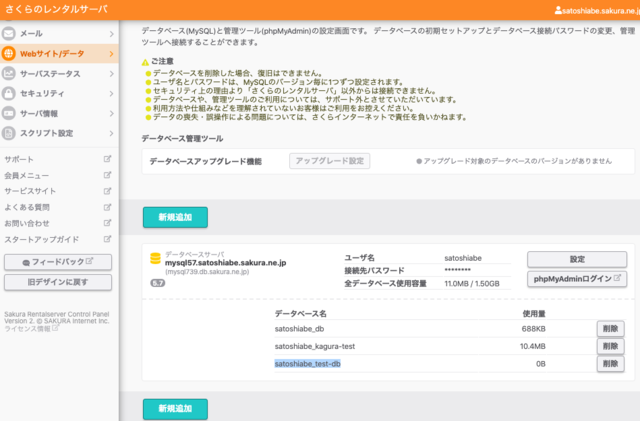The image size is (640, 421).
Task: Click the 5.7 version badge
Action: [x=158, y=283]
